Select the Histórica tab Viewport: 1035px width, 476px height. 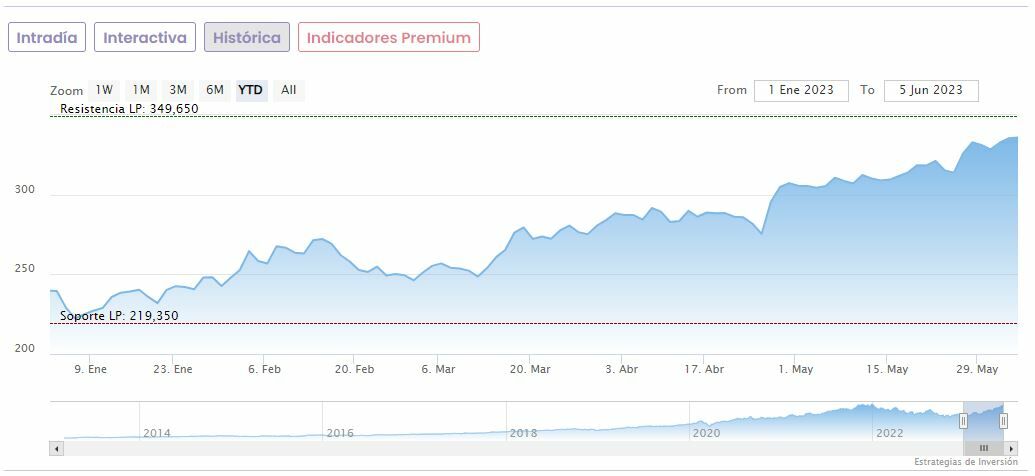pyautogui.click(x=247, y=38)
